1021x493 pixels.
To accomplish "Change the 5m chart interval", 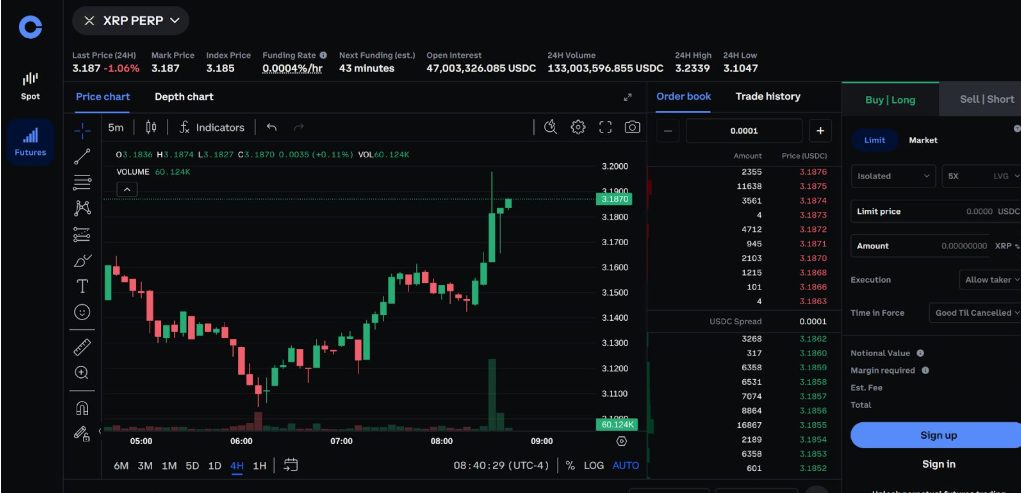I will point(116,127).
